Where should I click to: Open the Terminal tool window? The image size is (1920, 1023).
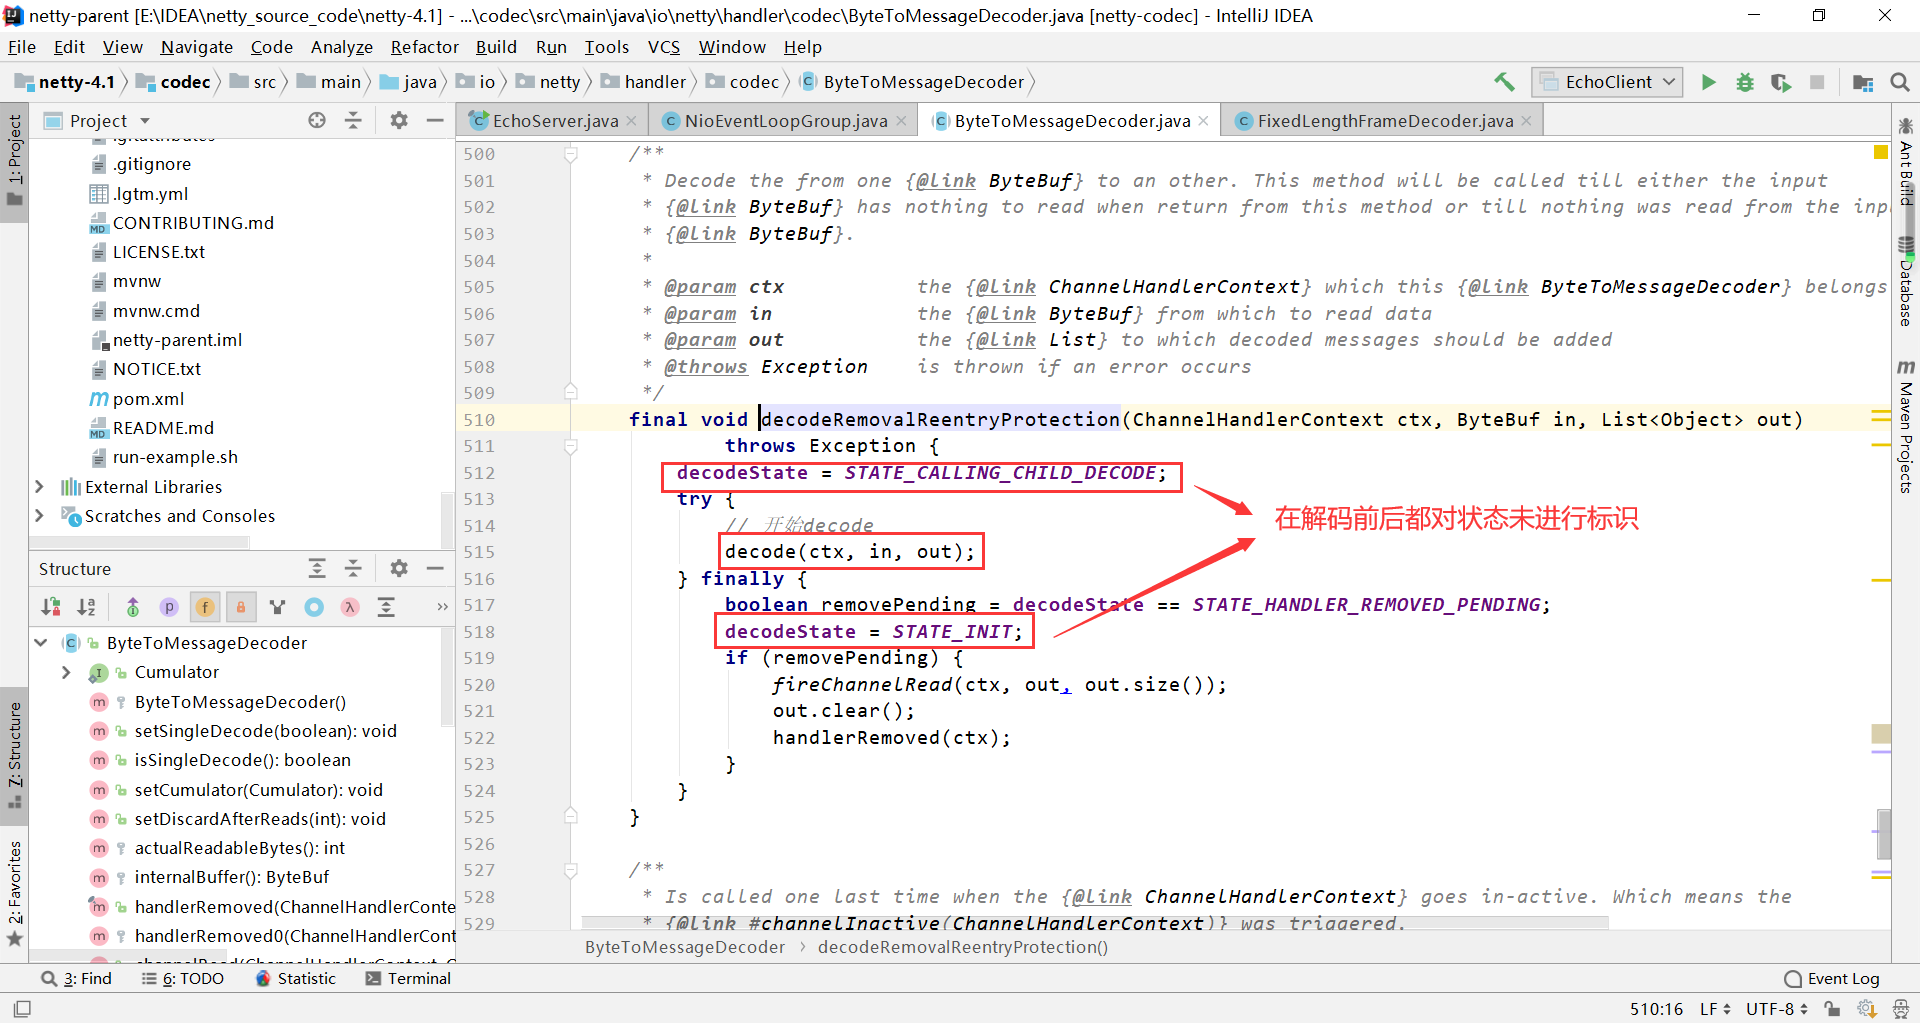click(x=408, y=979)
